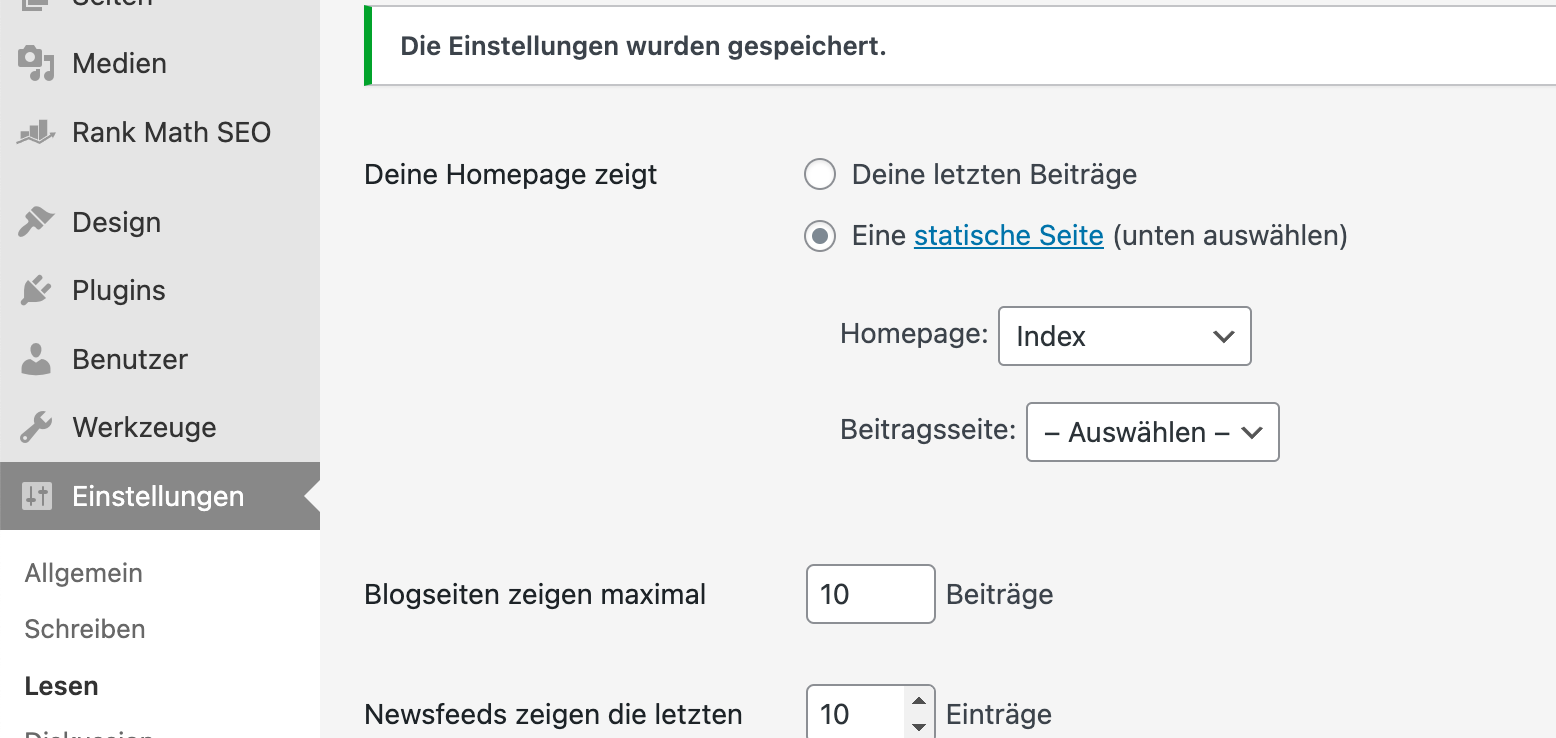Increase Newsfeeds entries with up arrow

918,700
